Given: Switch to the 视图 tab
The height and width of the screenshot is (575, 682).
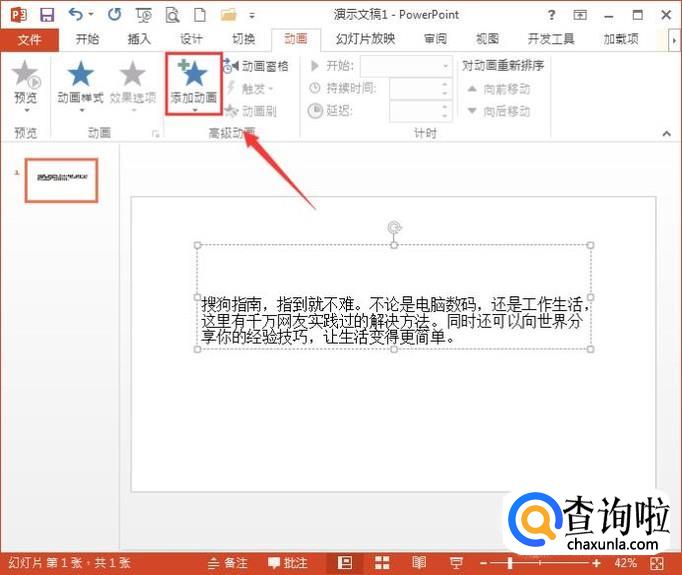Looking at the screenshot, I should coord(487,39).
